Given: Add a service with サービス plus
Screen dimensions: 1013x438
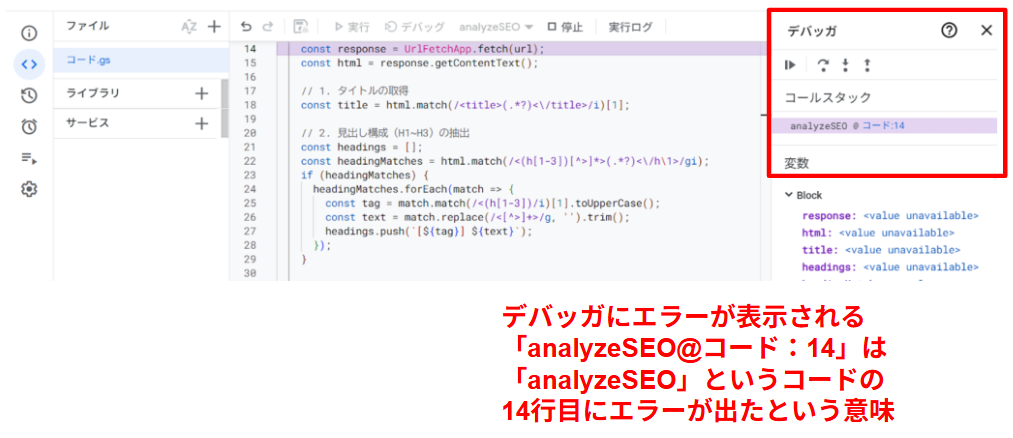Looking at the screenshot, I should pyautogui.click(x=201, y=123).
